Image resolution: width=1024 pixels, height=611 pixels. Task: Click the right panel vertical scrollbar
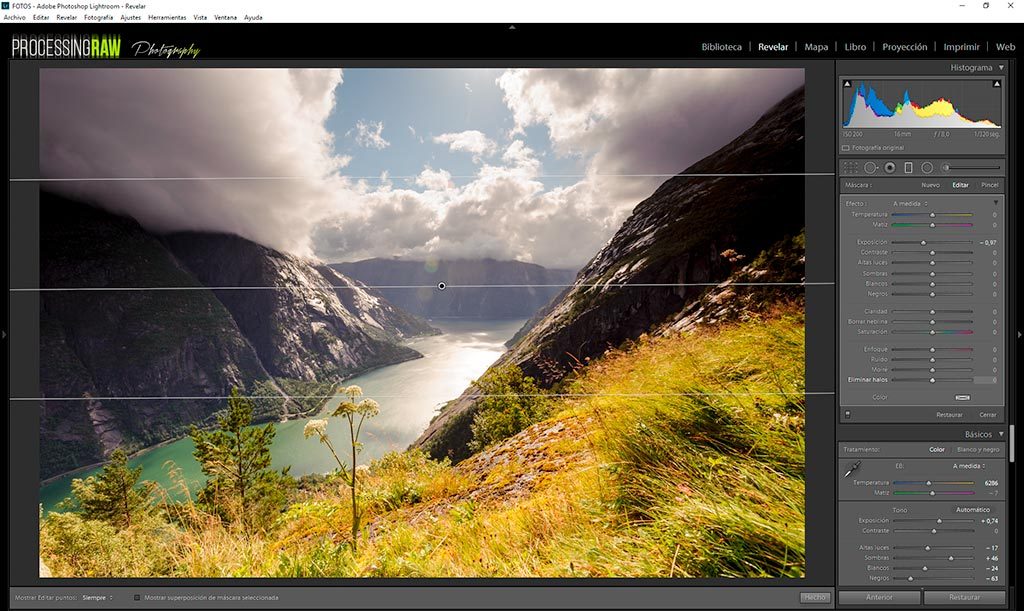click(1011, 443)
